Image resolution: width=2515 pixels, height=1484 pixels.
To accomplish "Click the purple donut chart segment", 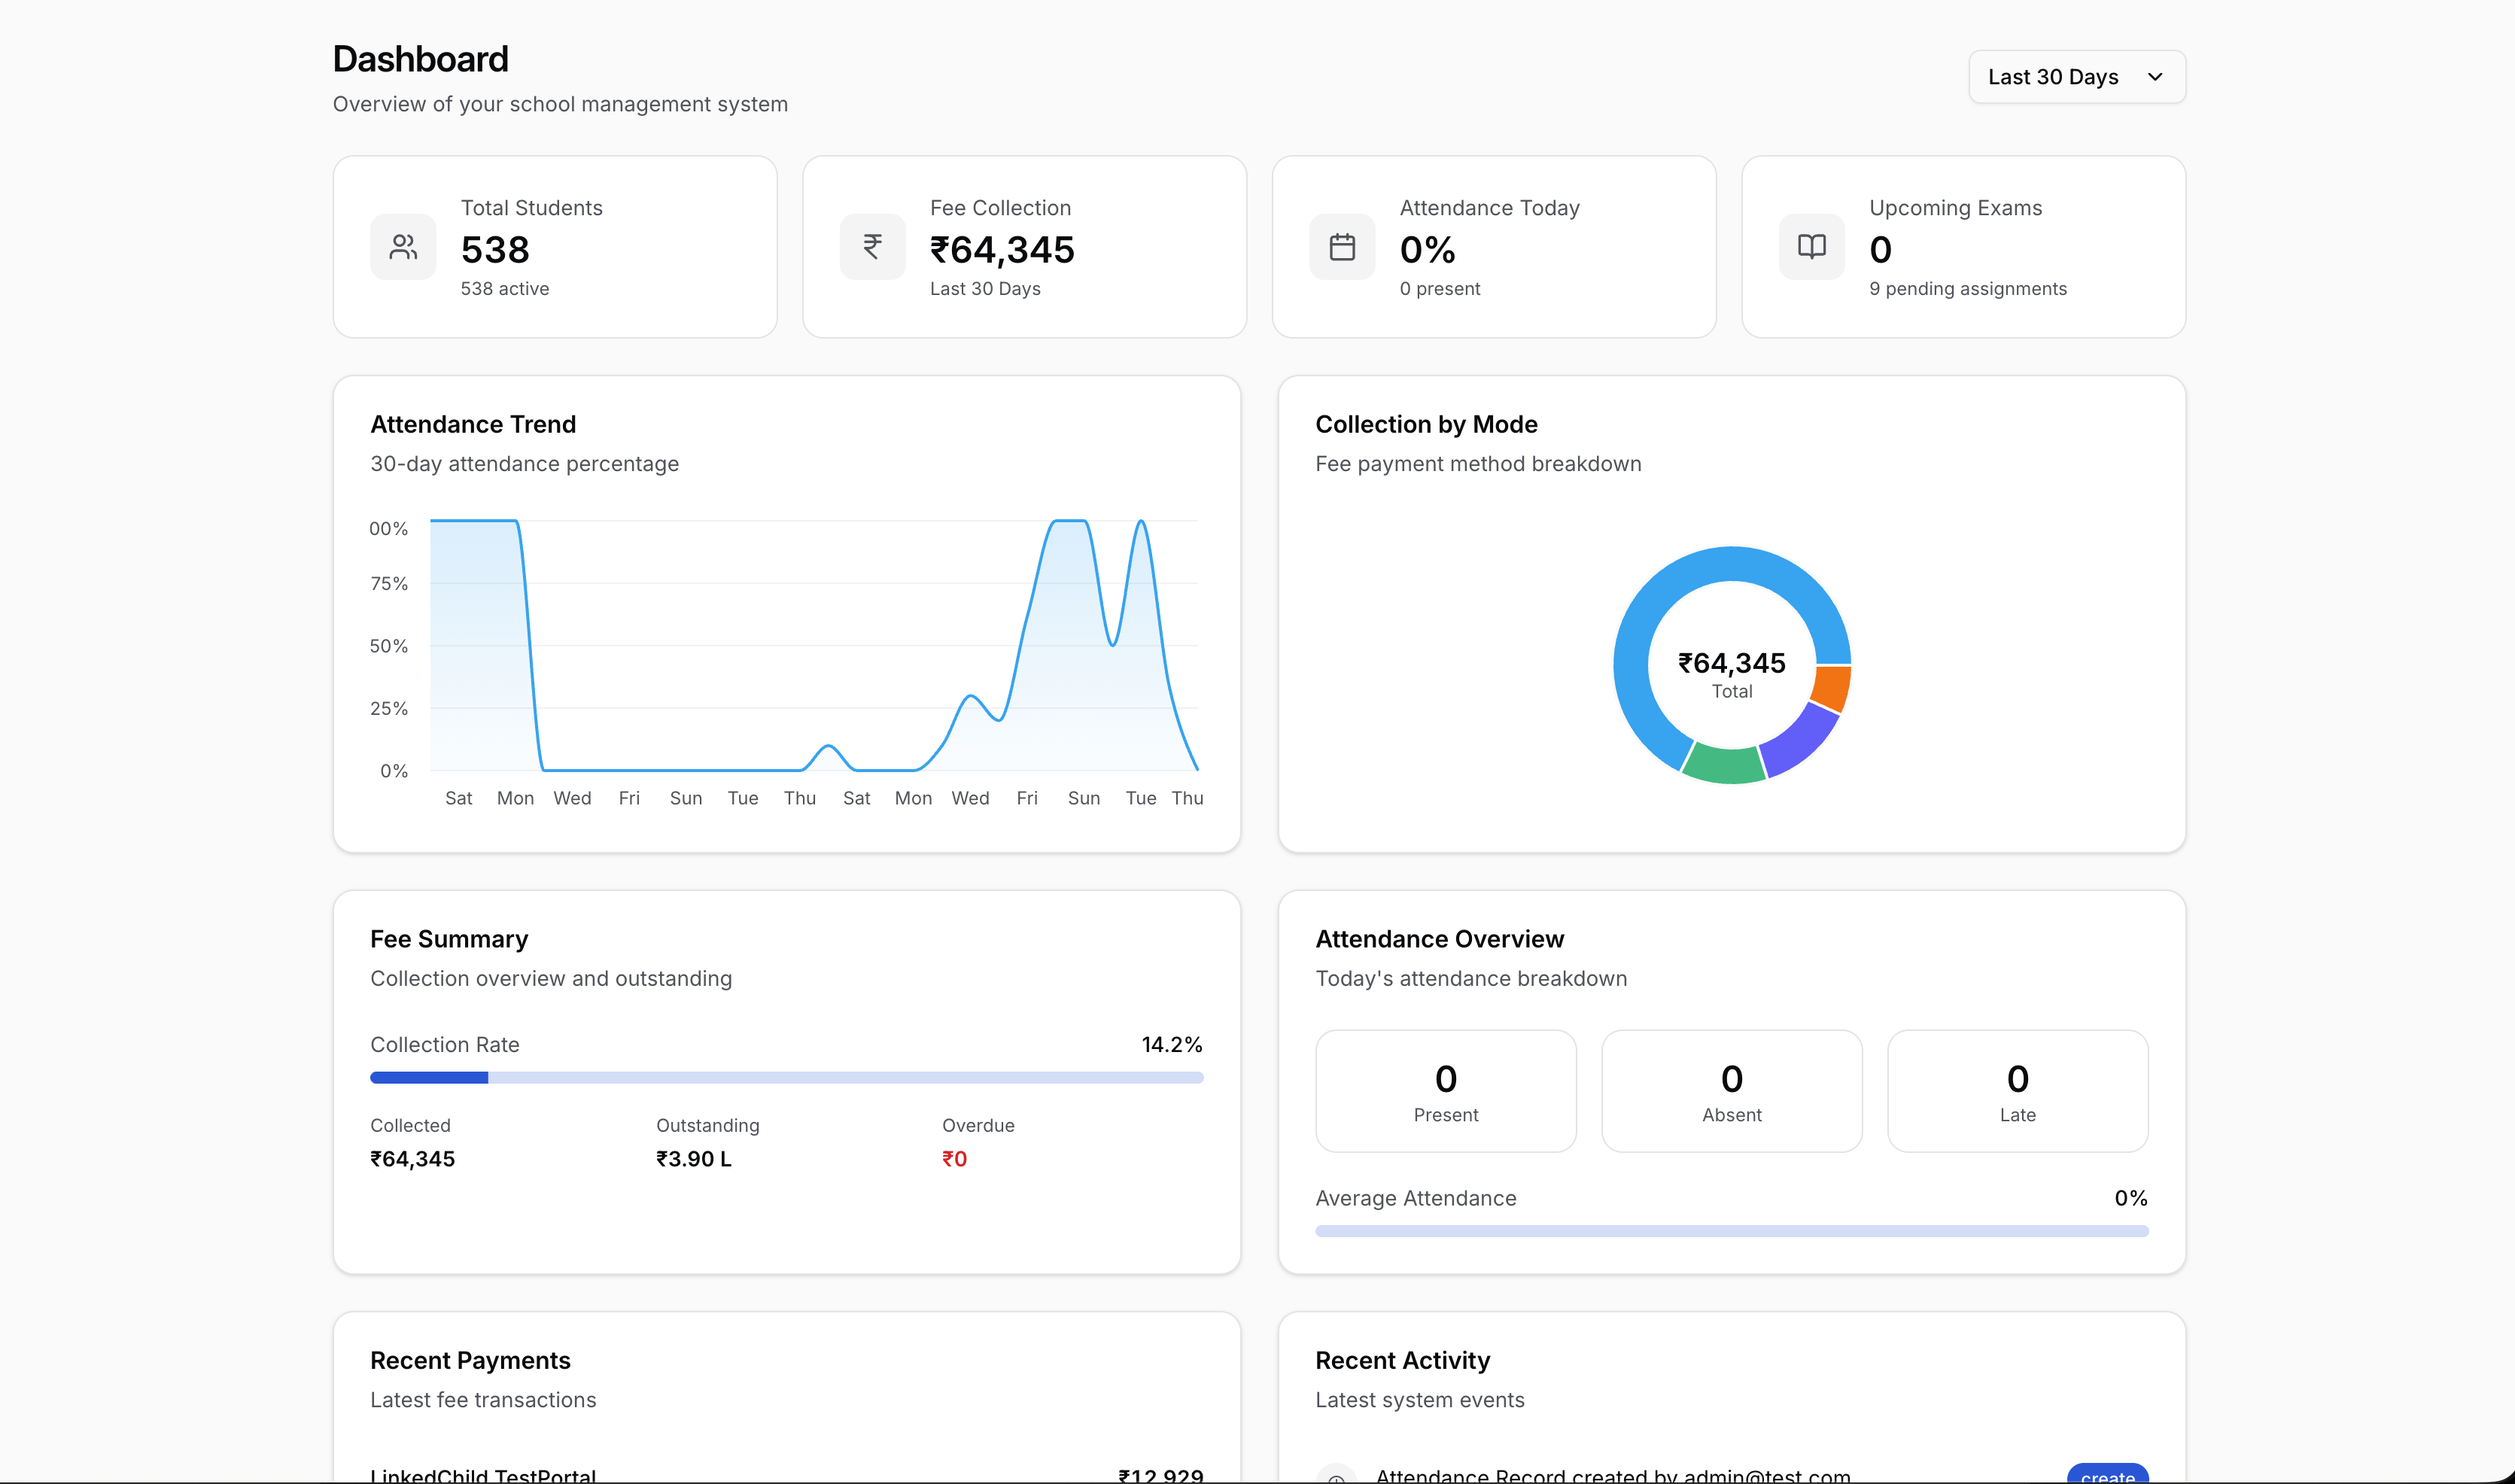I will tap(1800, 742).
